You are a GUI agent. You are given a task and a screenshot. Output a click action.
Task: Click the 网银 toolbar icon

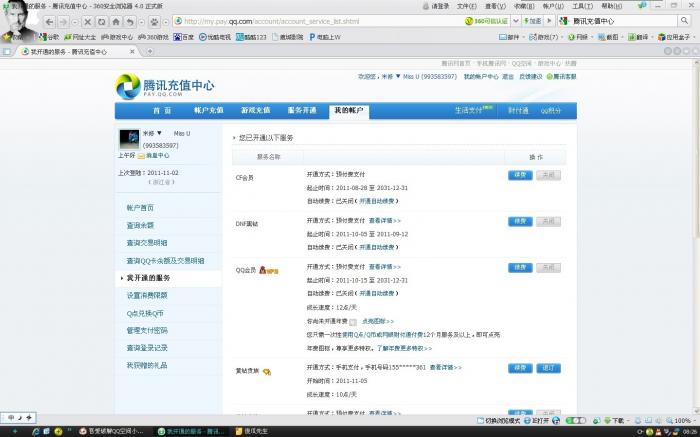578,37
